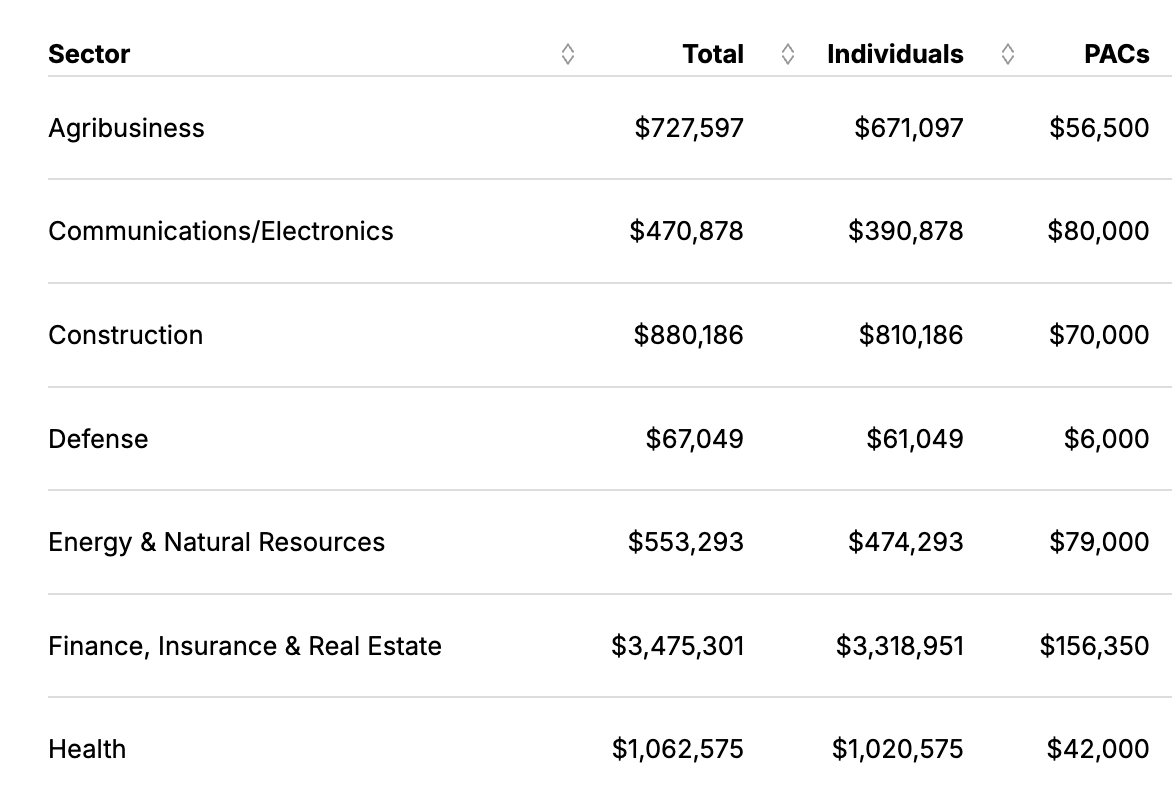This screenshot has width=1172, height=790.
Task: Click the Sector column header
Action: point(89,54)
